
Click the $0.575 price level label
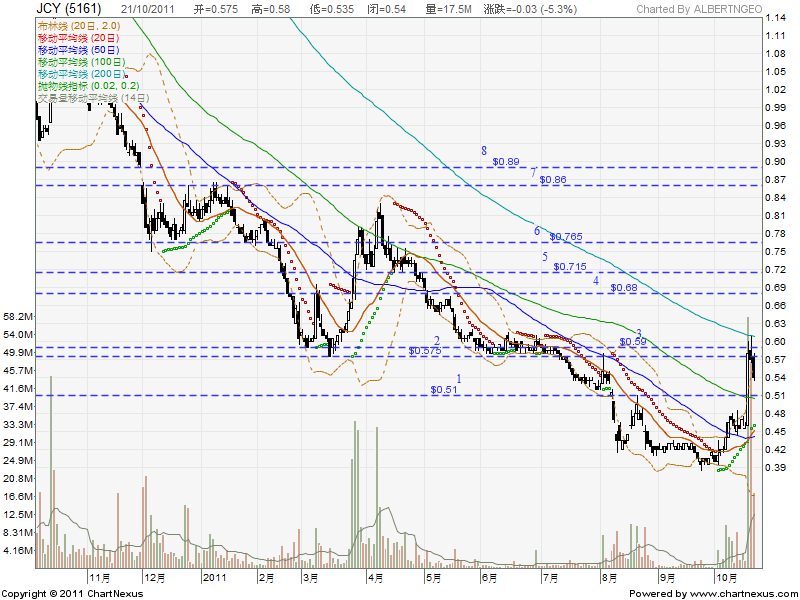click(425, 352)
